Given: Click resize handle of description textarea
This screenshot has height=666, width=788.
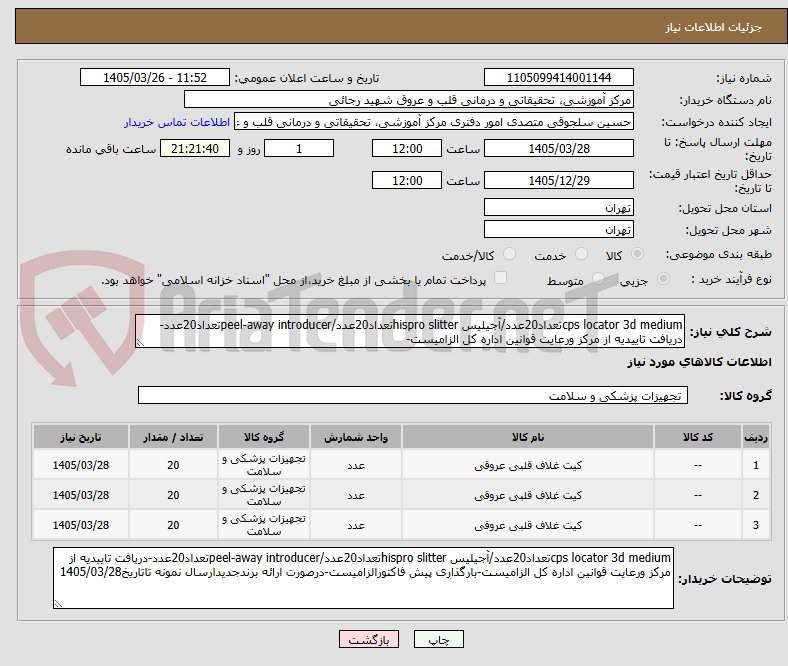Looking at the screenshot, I should 140,343.
